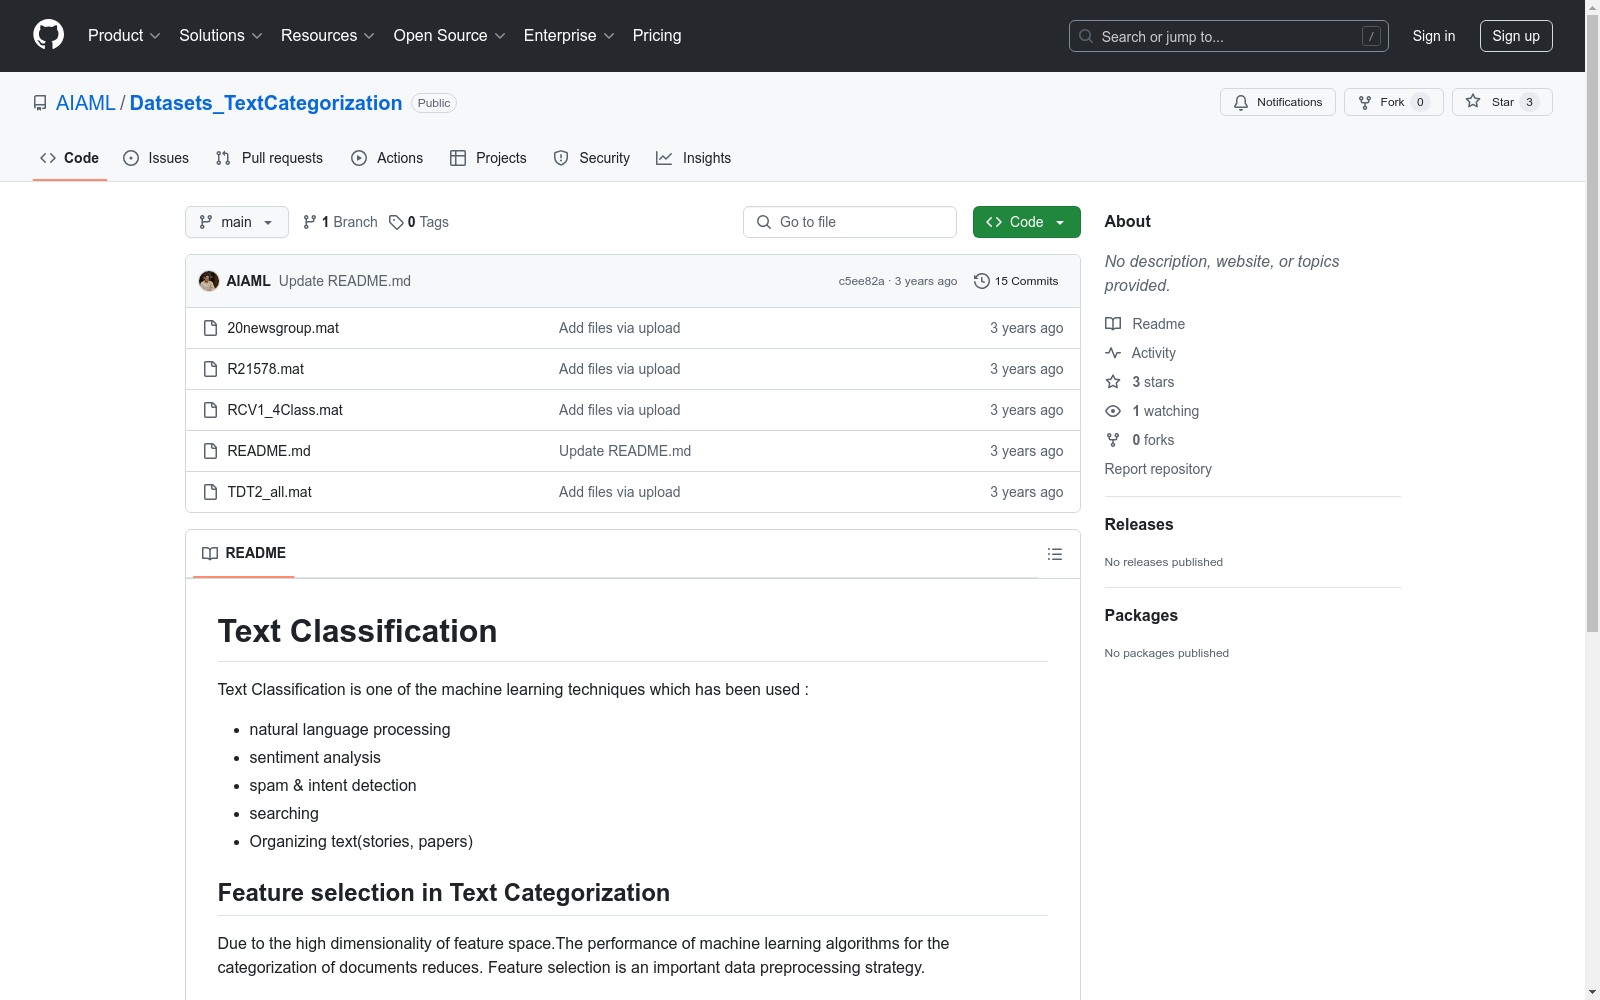Expand the Open Source menu
Screen dimensions: 1600x1000
[x=450, y=35]
